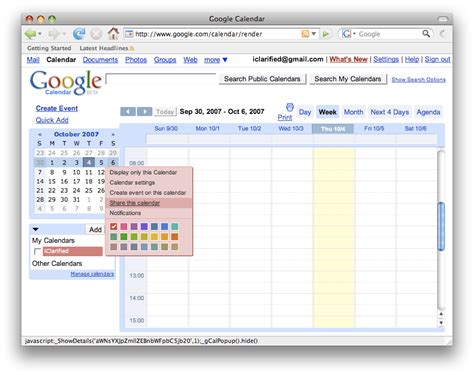The width and height of the screenshot is (474, 375).
Task: Open the Settings link
Action: [x=386, y=59]
